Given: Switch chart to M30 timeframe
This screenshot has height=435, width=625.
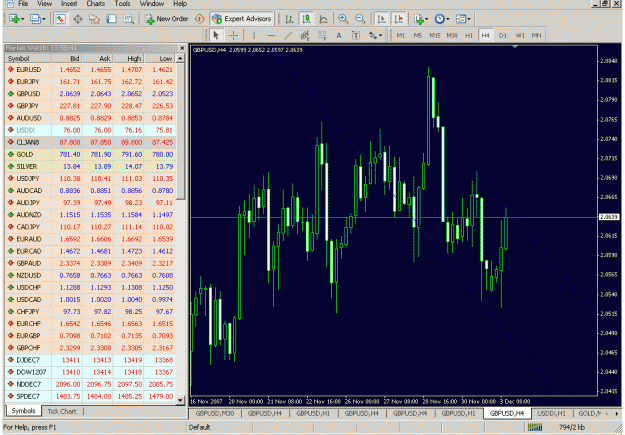Looking at the screenshot, I should [452, 35].
